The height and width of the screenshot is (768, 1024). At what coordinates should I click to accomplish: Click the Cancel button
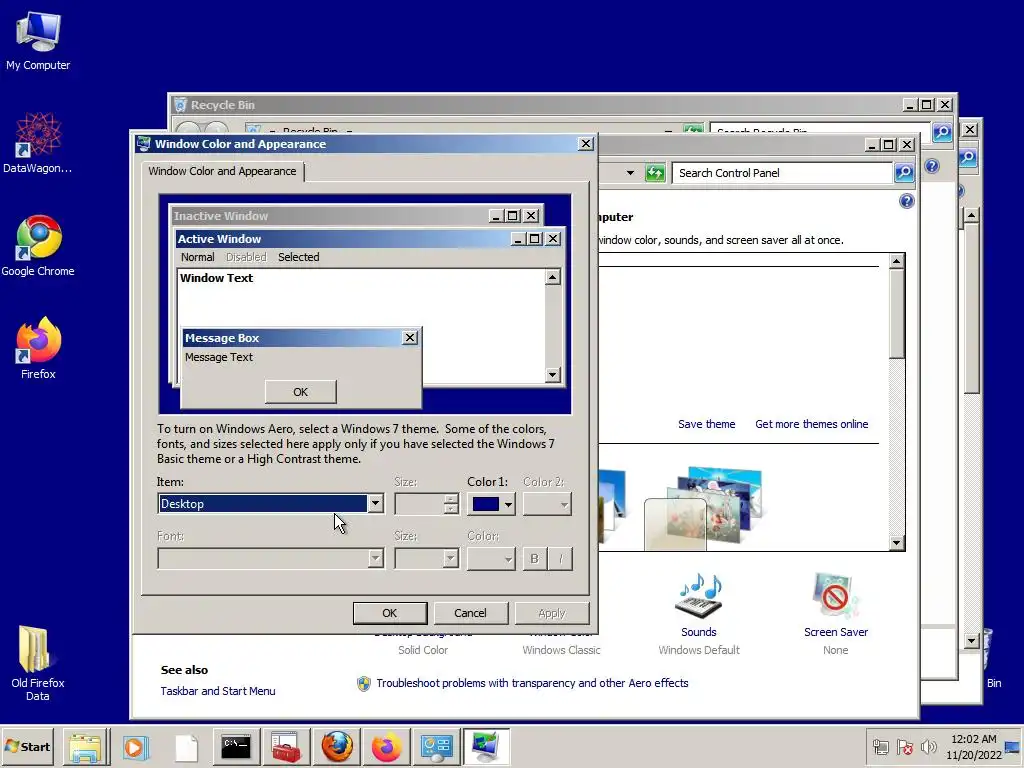(x=470, y=613)
